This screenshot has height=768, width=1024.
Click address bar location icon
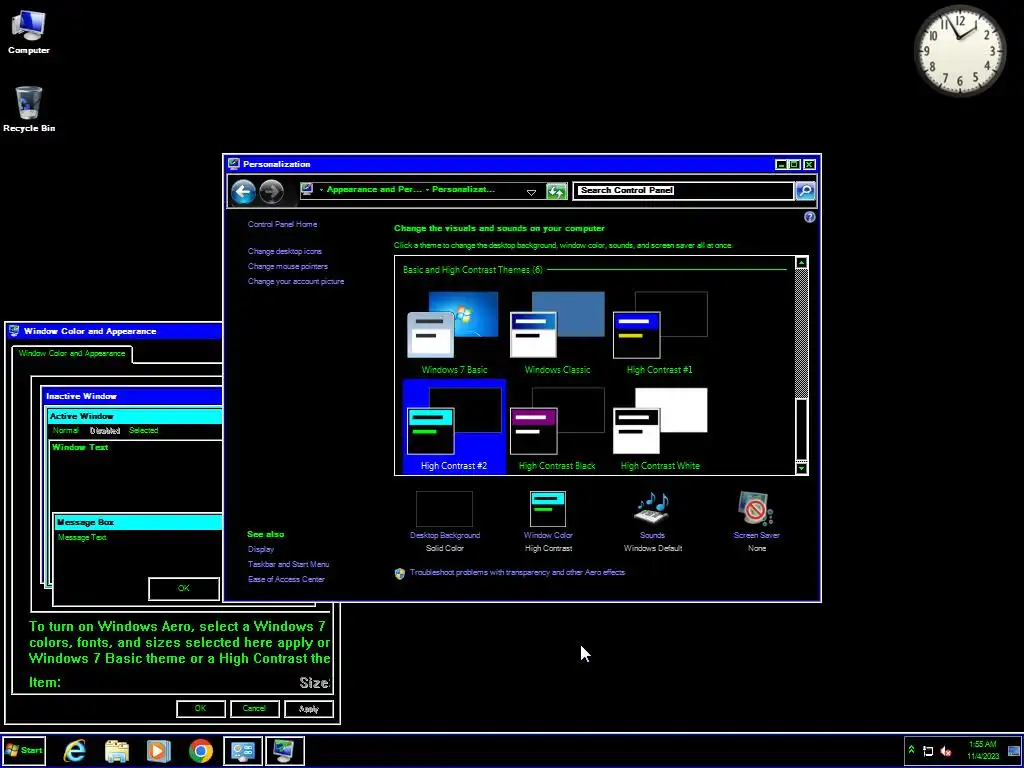click(307, 190)
